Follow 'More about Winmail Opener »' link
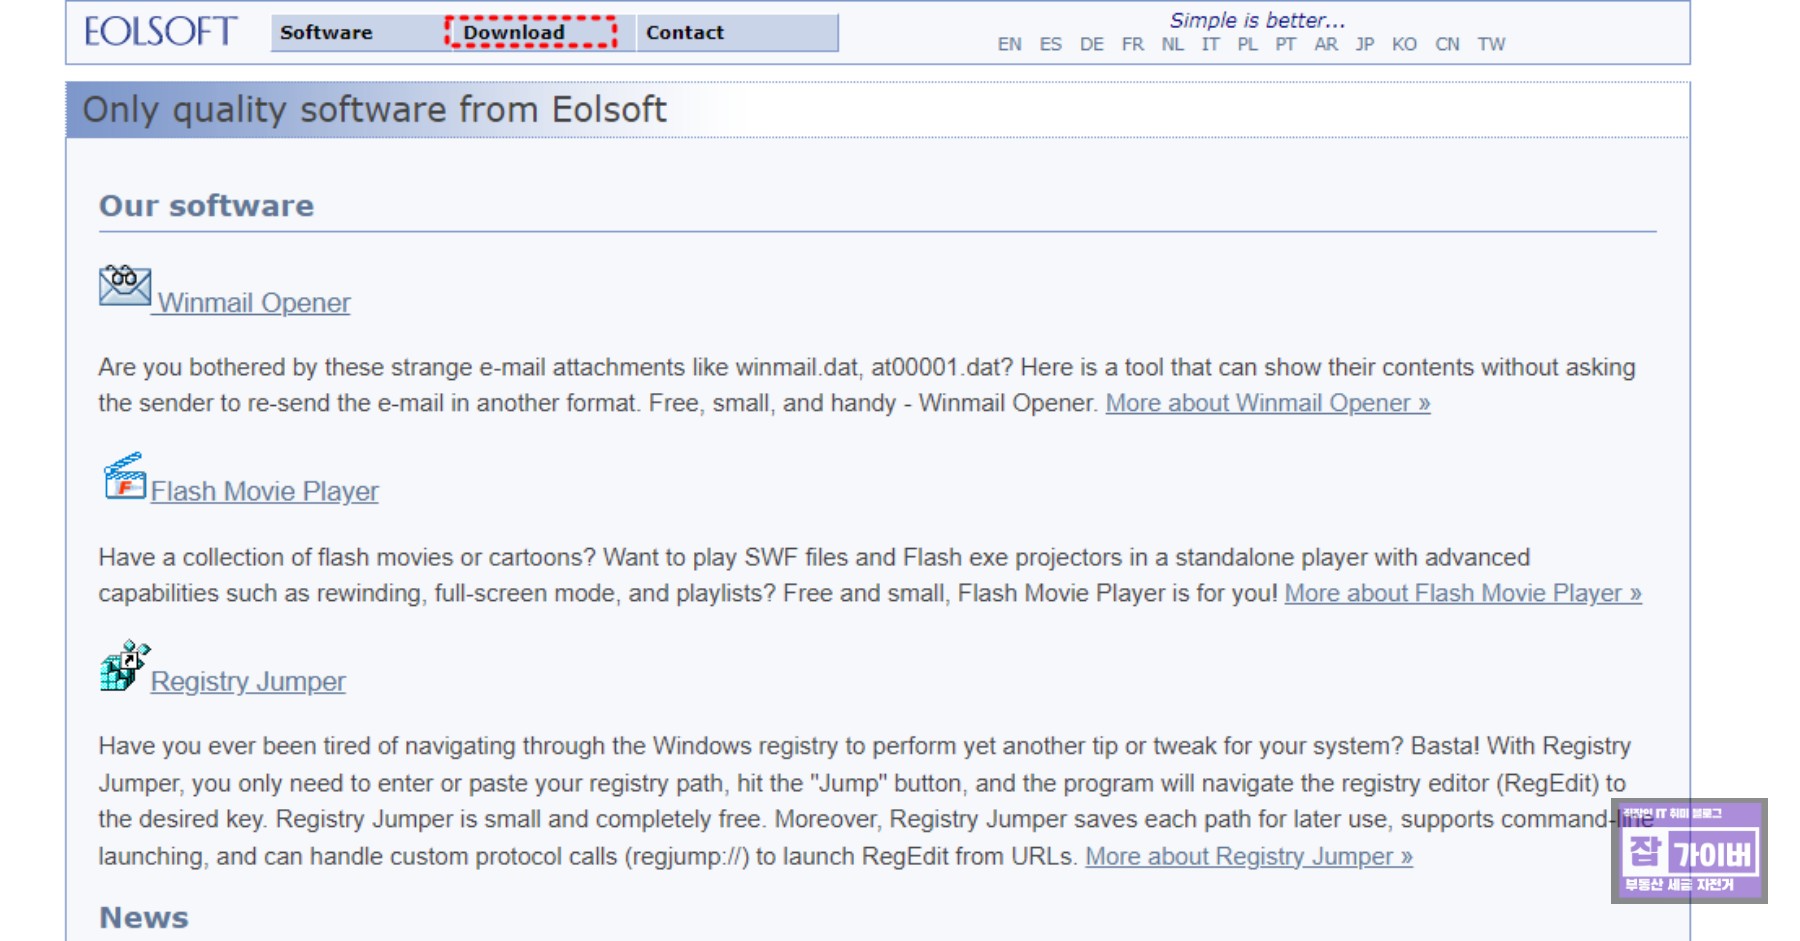 1267,403
